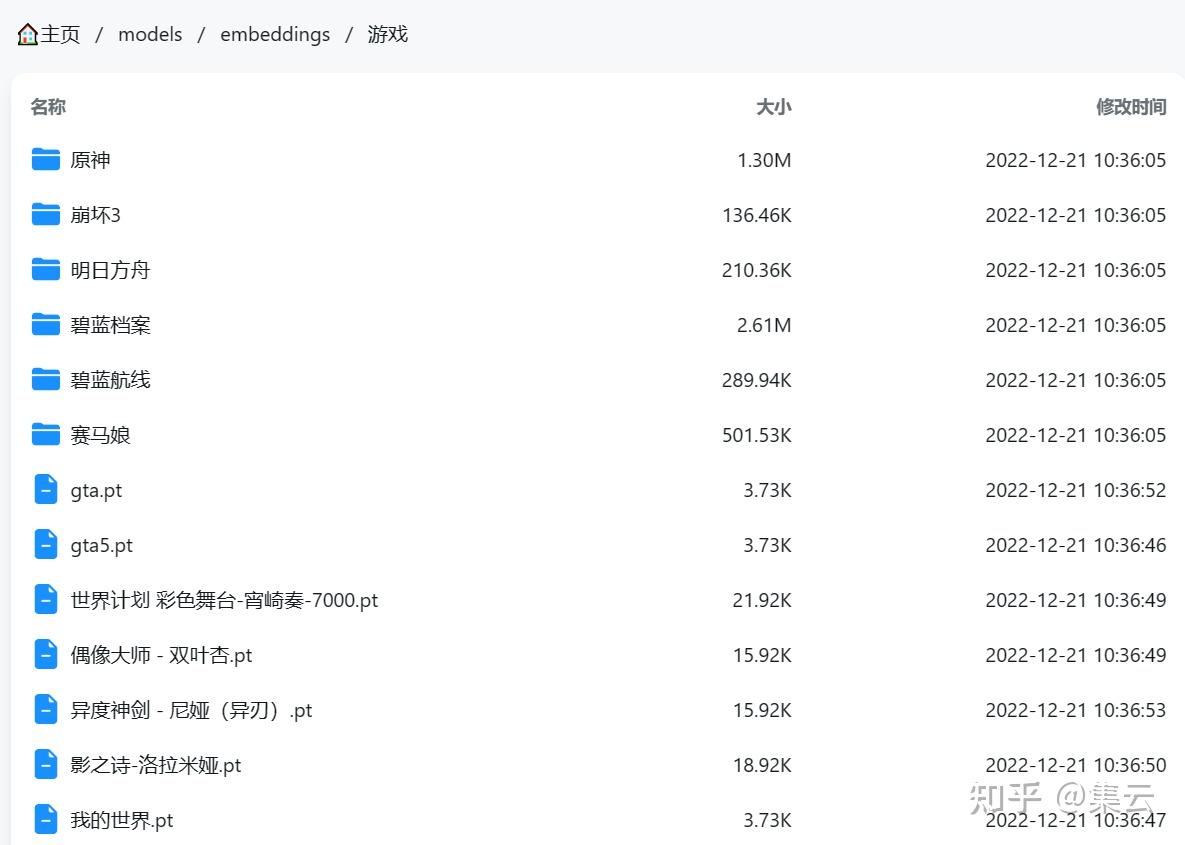Click the 2.61M size value

coord(764,325)
